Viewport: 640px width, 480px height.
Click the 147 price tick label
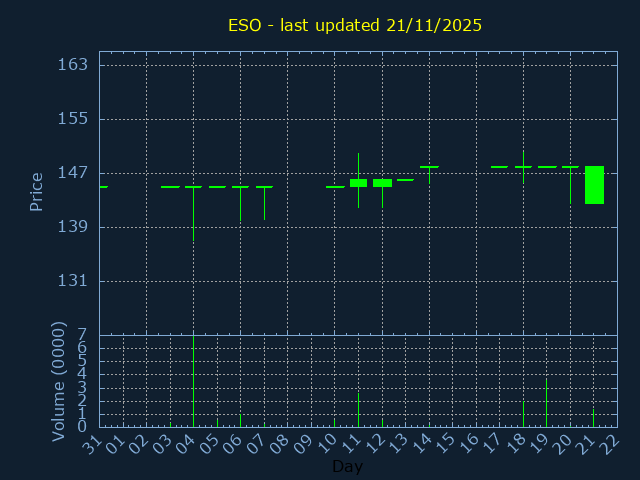(x=74, y=173)
